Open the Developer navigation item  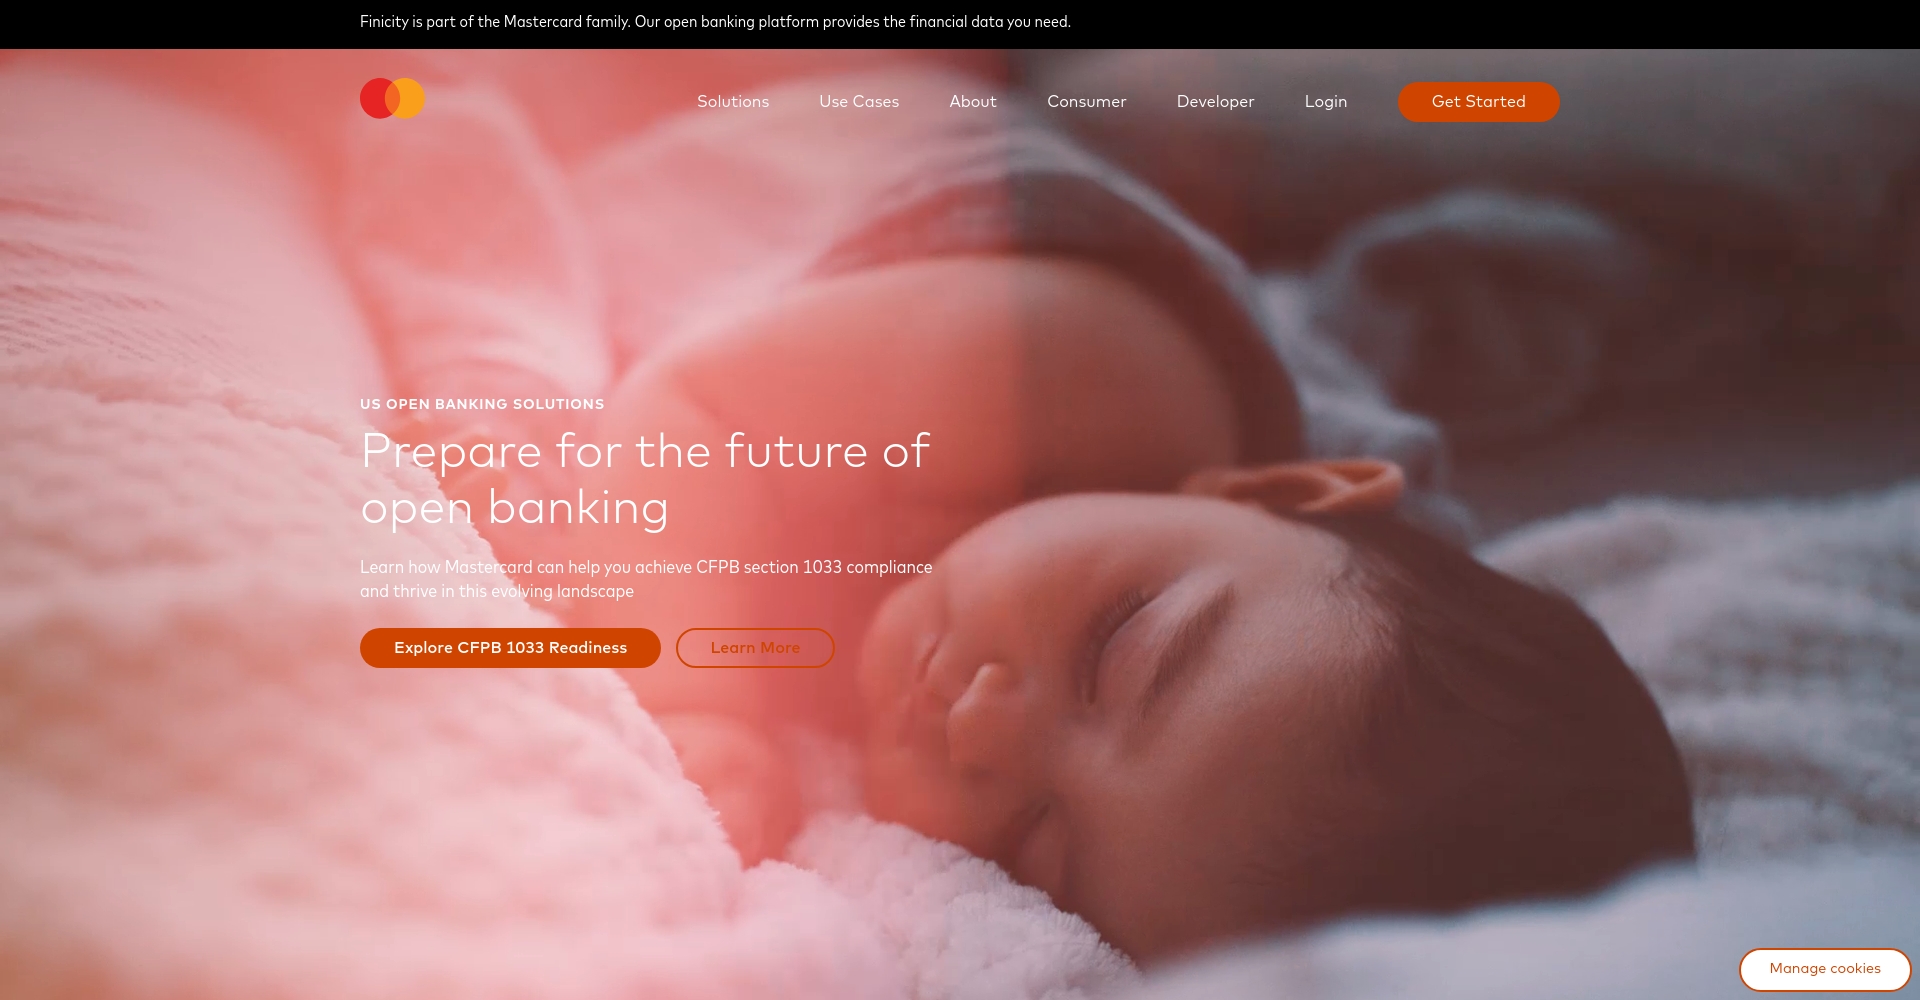[1216, 102]
